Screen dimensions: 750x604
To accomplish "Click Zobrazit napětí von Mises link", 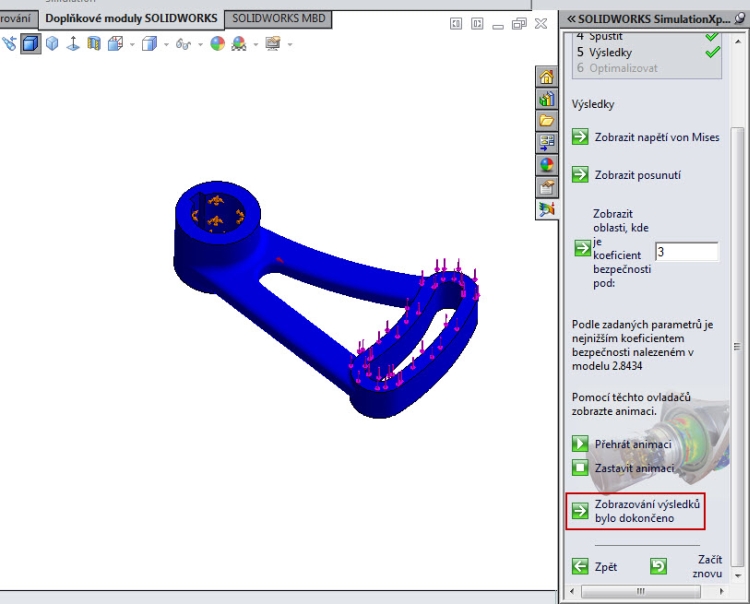I will 657,137.
